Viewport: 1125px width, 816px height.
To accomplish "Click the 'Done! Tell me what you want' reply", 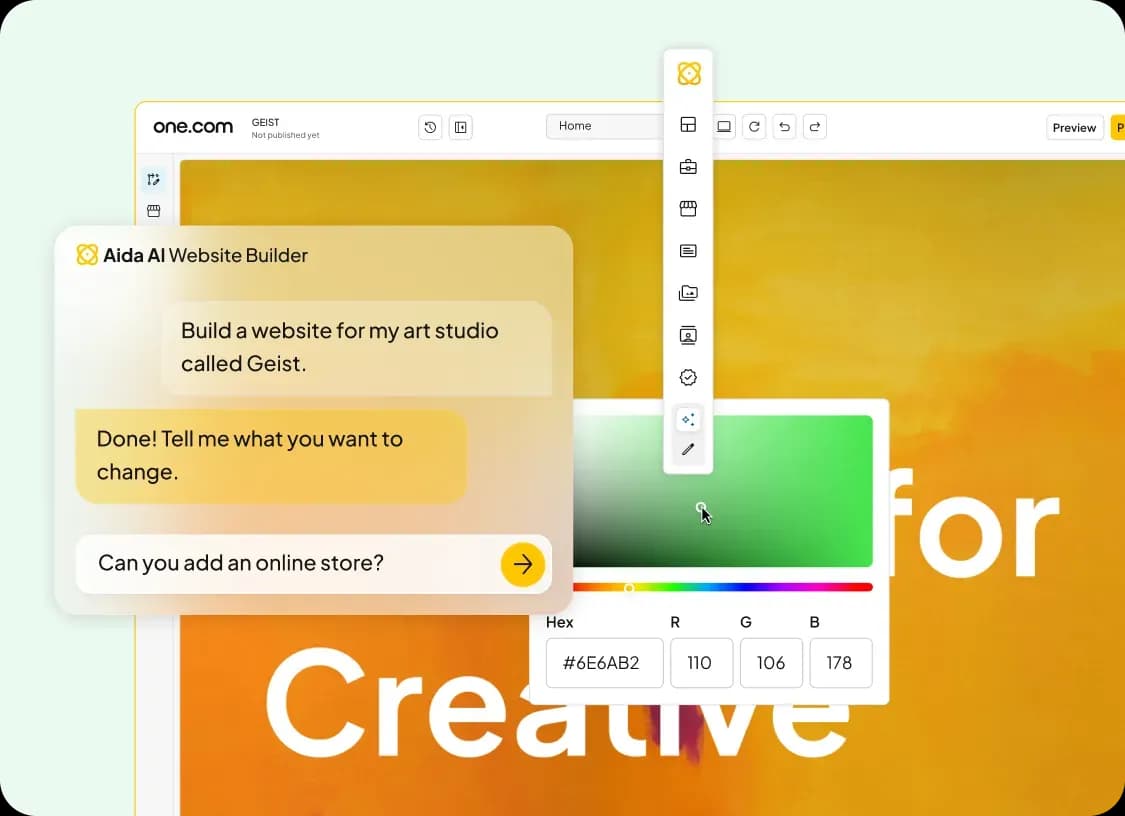I will coord(271,456).
